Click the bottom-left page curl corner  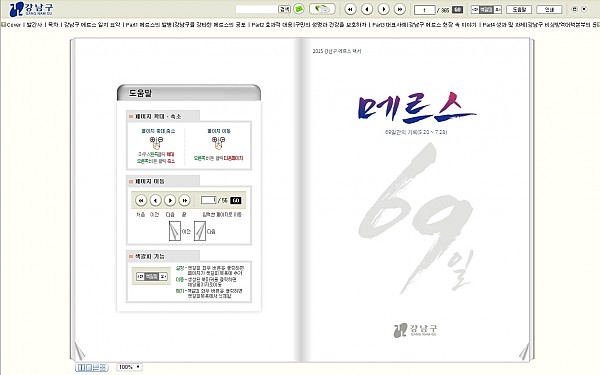pyautogui.click(x=80, y=351)
